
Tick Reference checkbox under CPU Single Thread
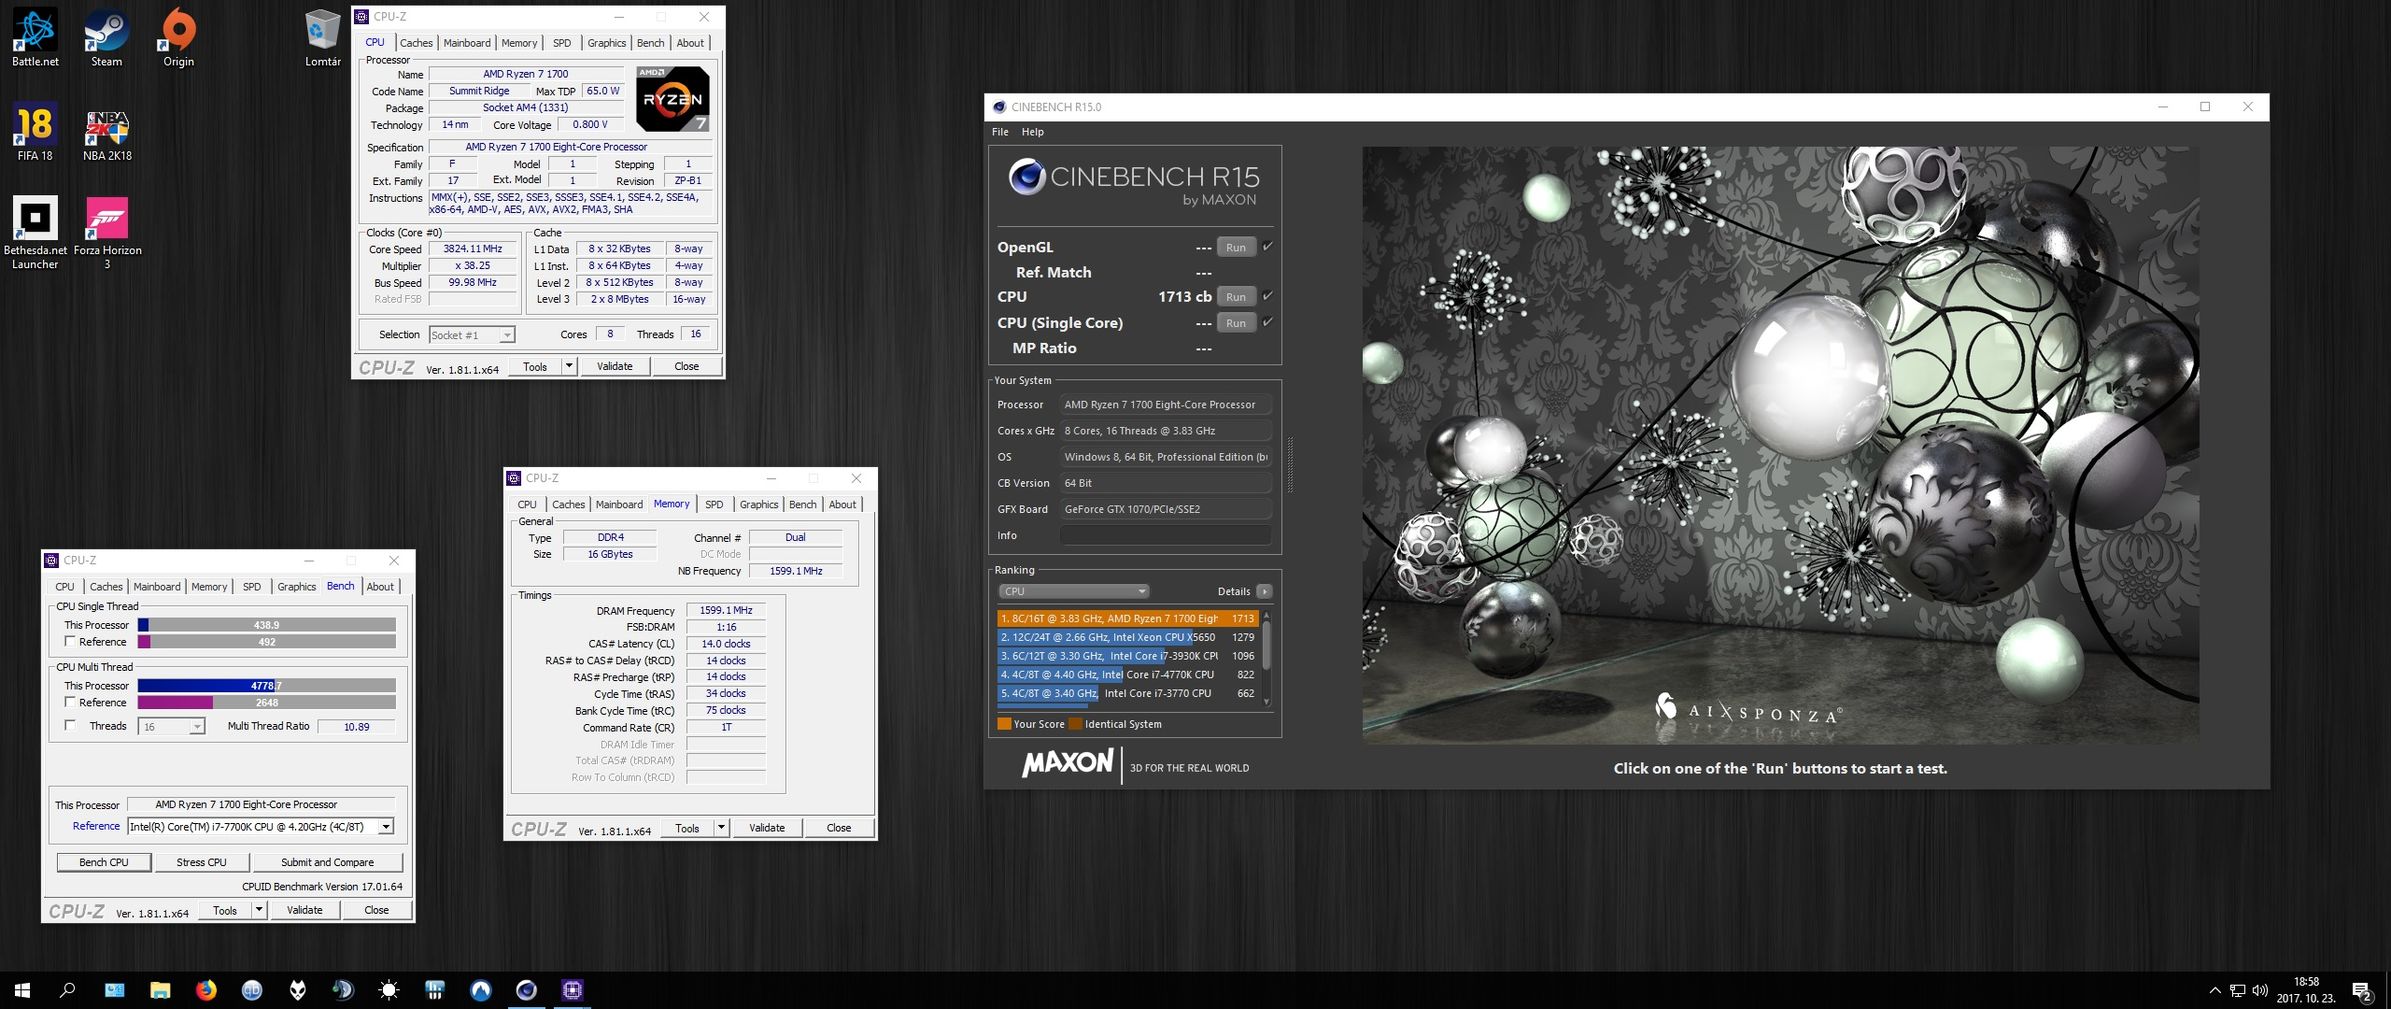(70, 641)
